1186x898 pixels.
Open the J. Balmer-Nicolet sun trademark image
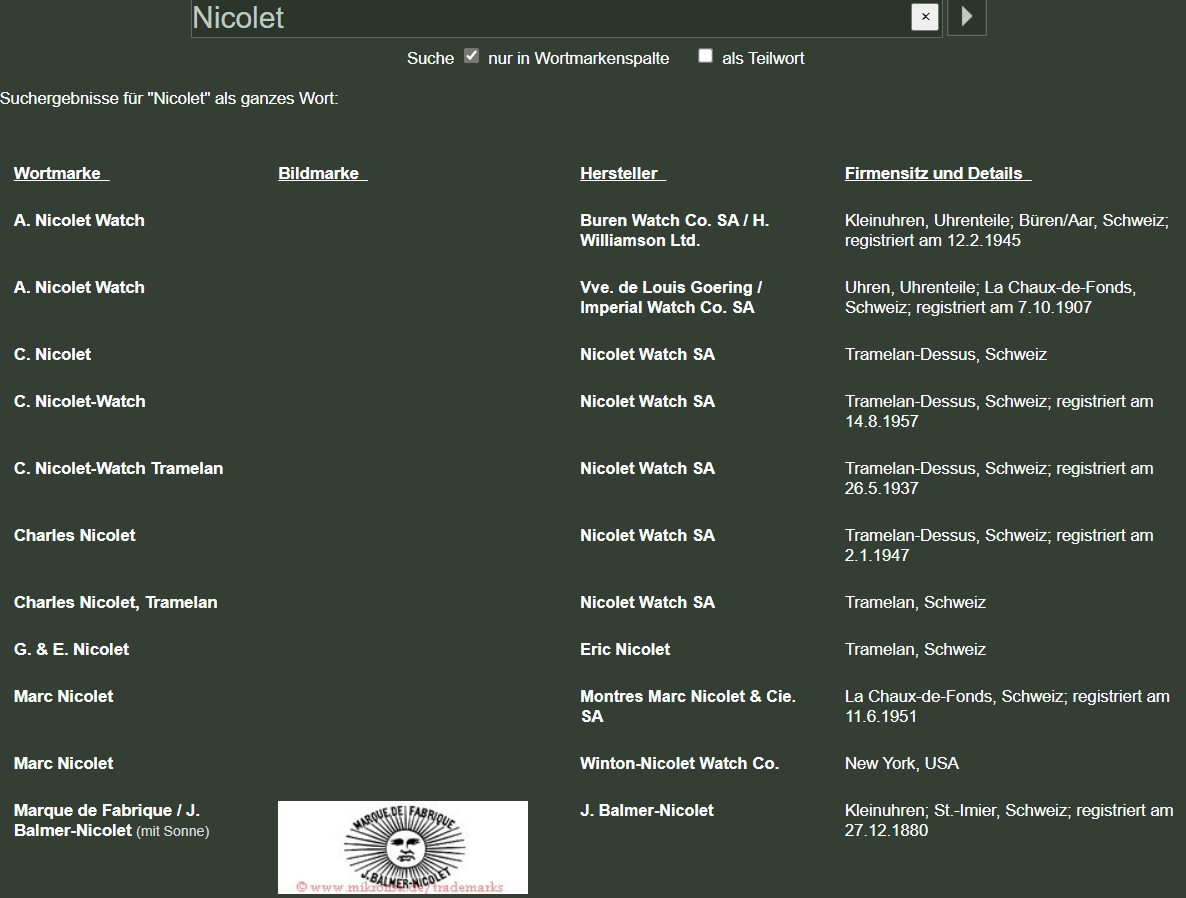(x=402, y=847)
